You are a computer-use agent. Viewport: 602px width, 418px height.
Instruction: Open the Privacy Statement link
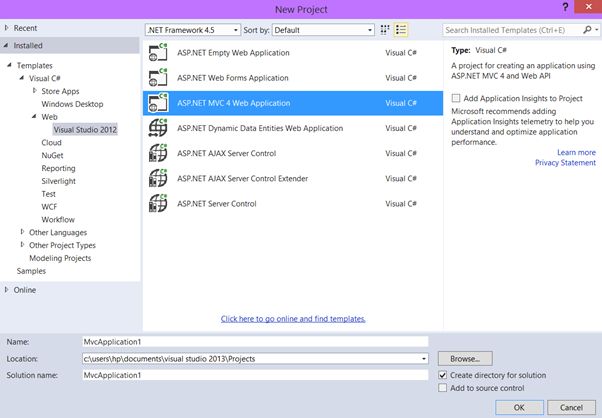(566, 163)
